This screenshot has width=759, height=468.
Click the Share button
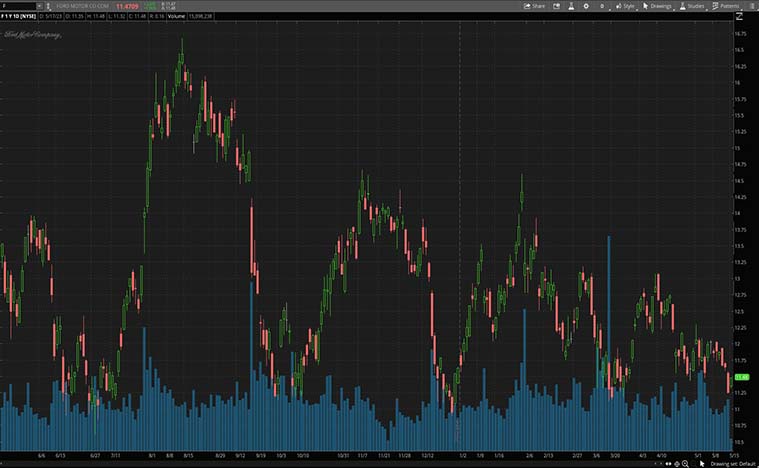click(x=535, y=6)
